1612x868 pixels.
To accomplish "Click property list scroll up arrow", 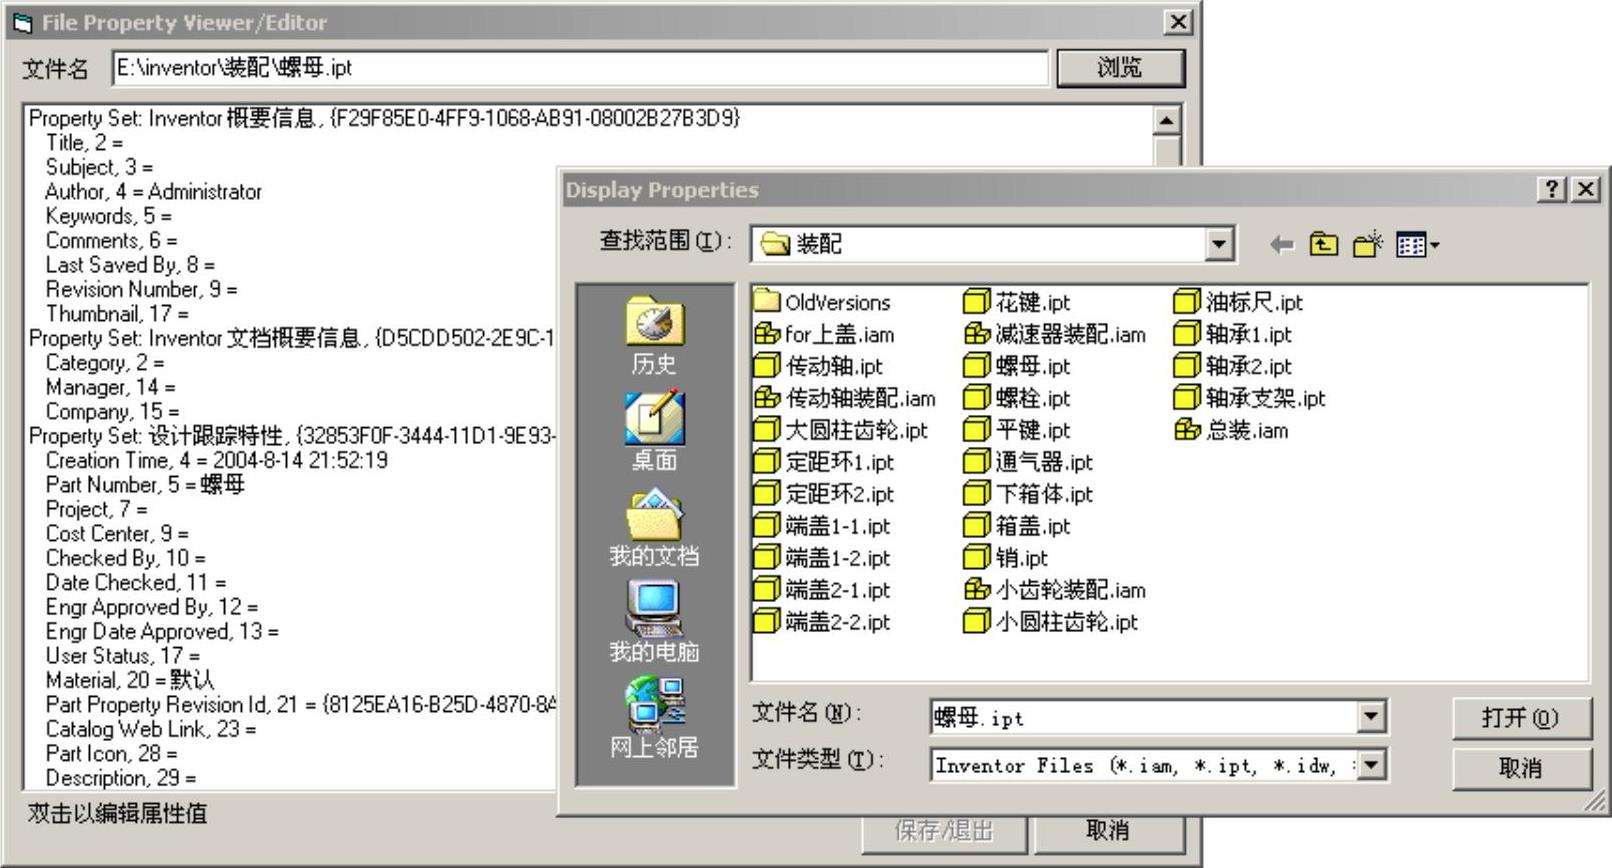I will pos(1166,120).
